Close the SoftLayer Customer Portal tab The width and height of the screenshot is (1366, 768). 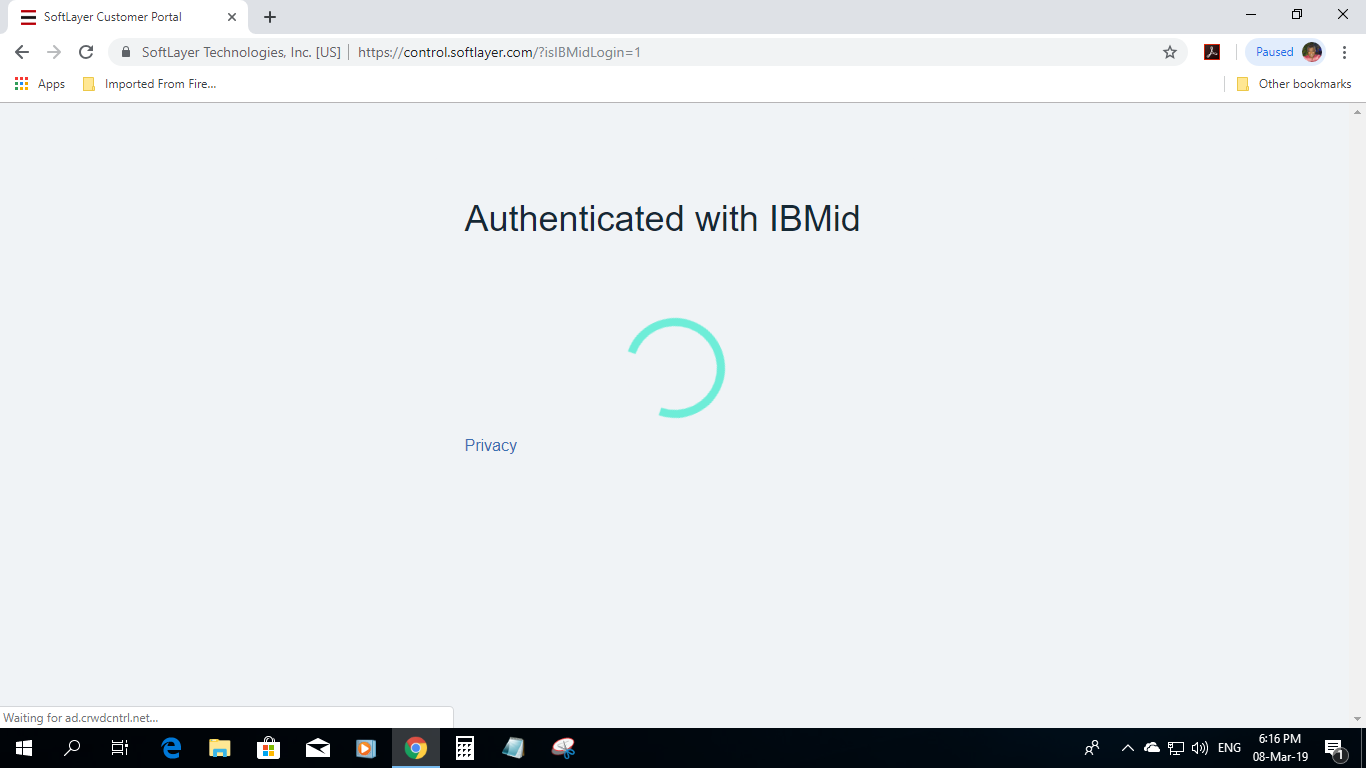[232, 17]
